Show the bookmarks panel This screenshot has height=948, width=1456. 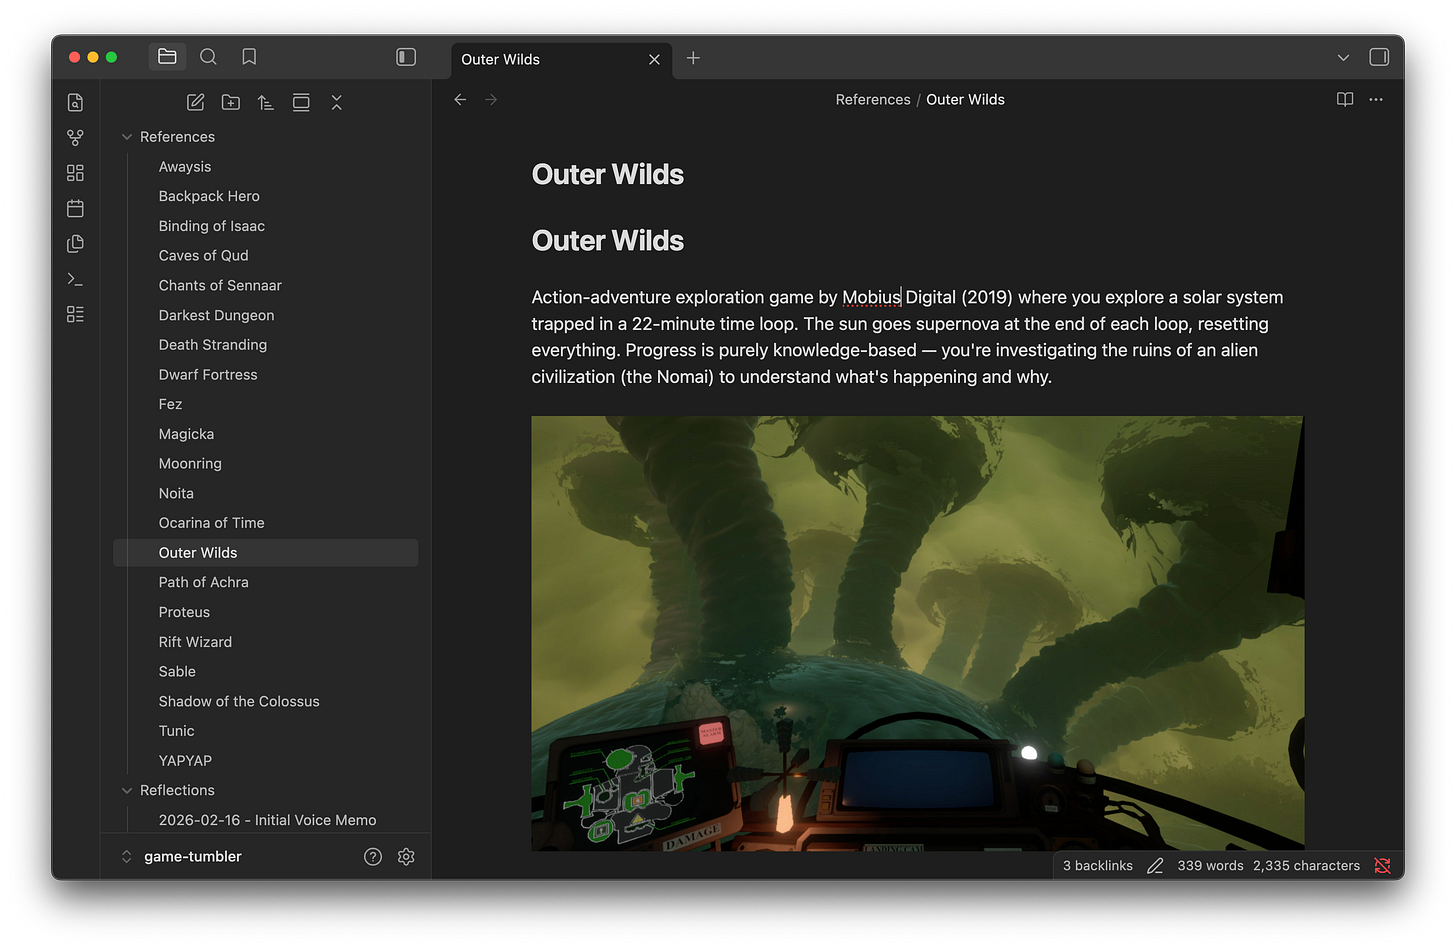(249, 57)
